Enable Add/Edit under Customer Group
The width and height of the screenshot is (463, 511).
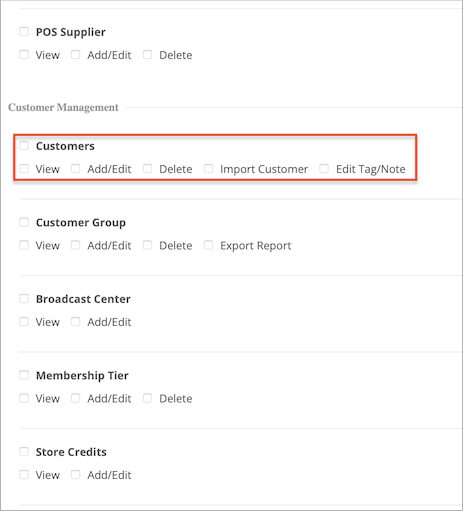coord(75,245)
